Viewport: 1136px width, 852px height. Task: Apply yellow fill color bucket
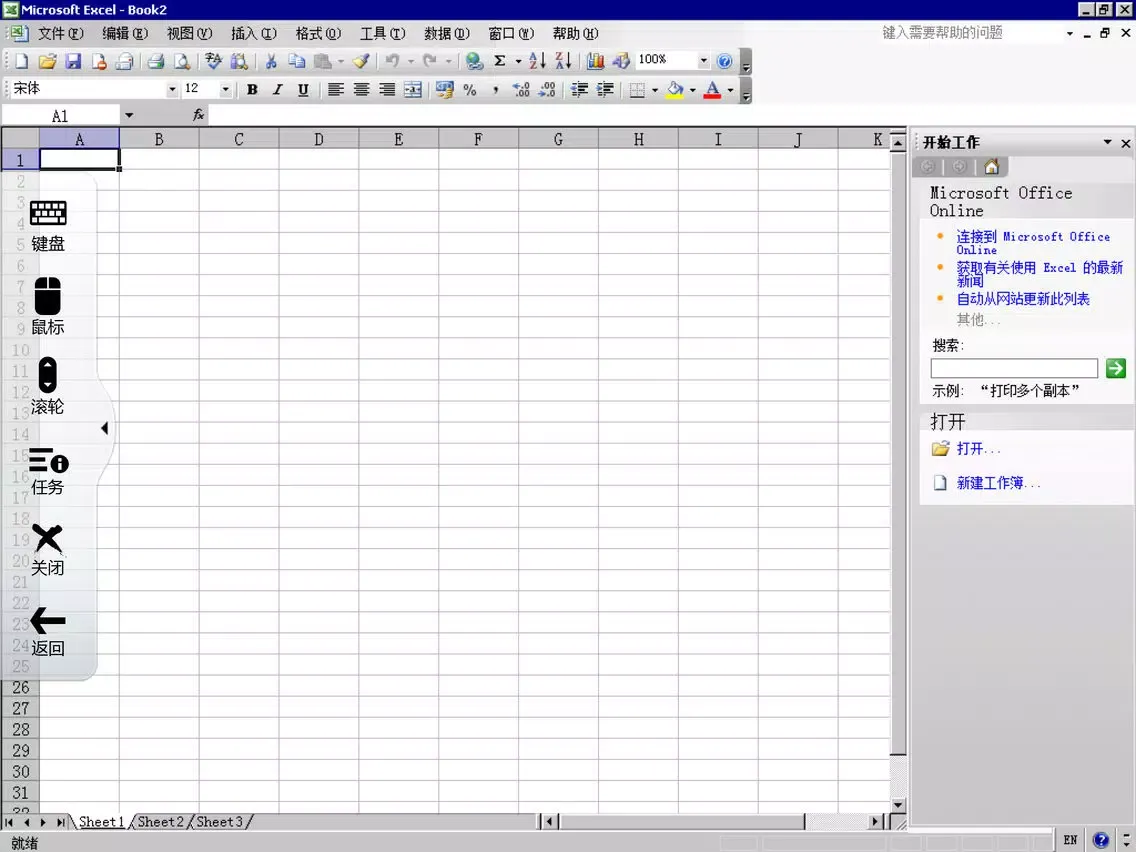click(x=674, y=90)
